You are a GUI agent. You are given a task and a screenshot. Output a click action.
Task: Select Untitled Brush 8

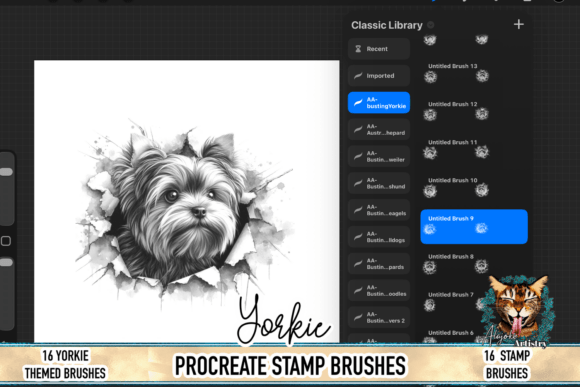474,264
